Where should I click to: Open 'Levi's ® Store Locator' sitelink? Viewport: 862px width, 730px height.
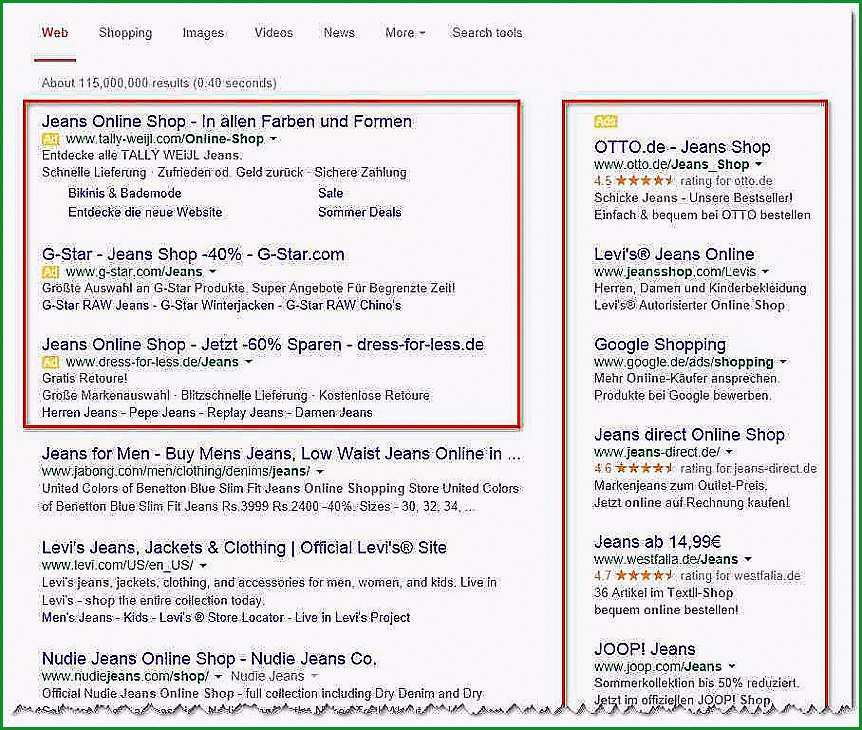click(222, 618)
